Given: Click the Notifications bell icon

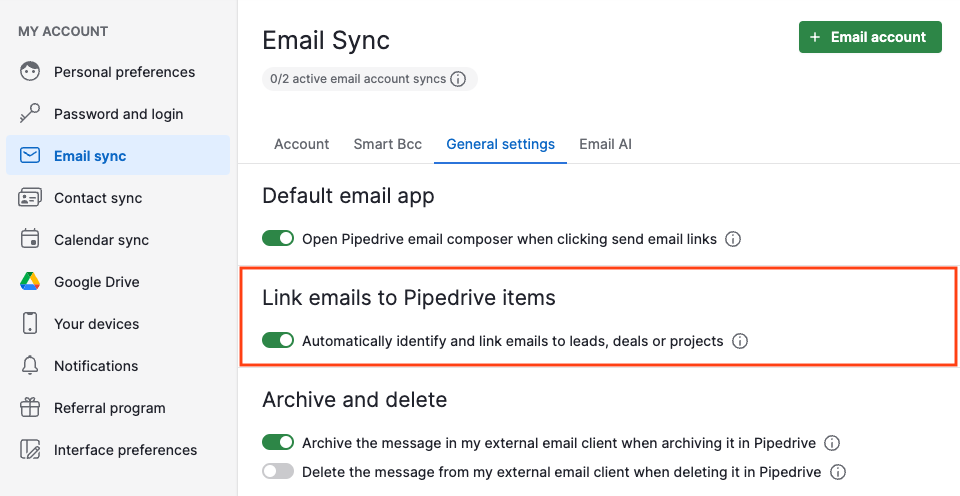Looking at the screenshot, I should 29,366.
